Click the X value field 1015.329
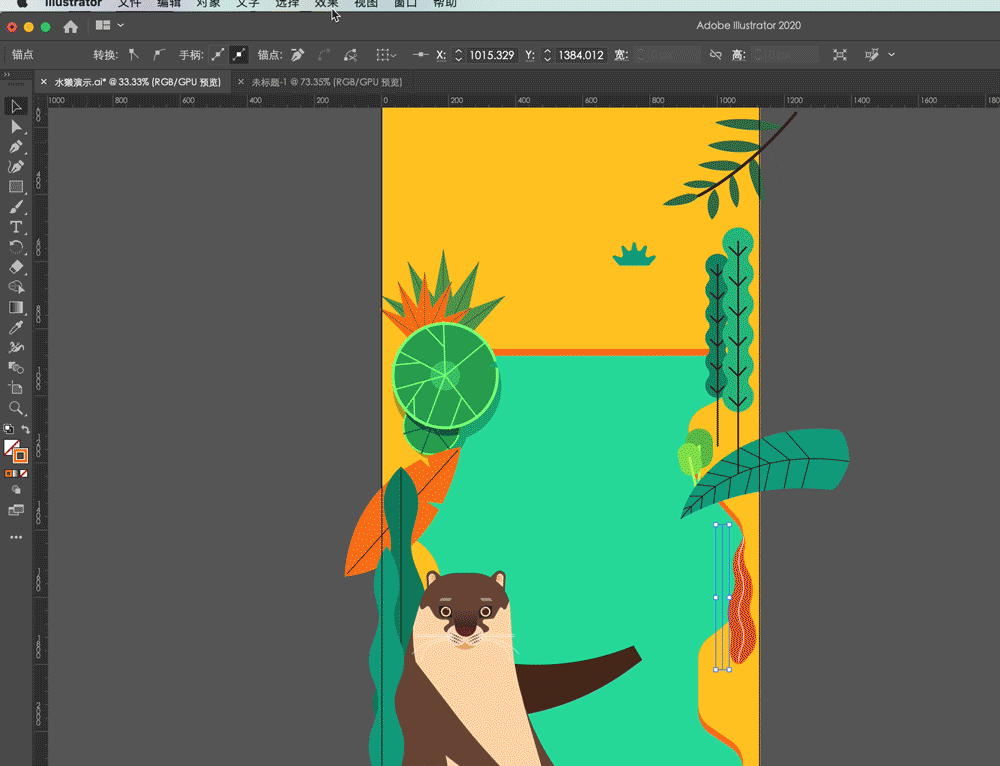 [x=492, y=55]
